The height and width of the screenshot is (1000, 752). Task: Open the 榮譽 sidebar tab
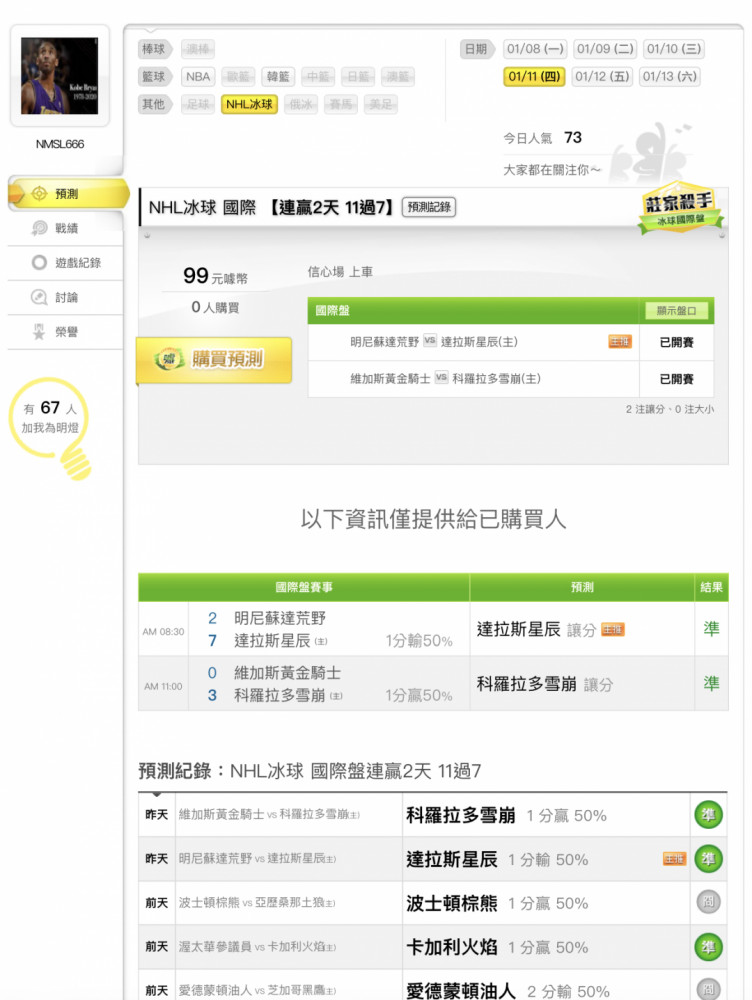tap(64, 332)
